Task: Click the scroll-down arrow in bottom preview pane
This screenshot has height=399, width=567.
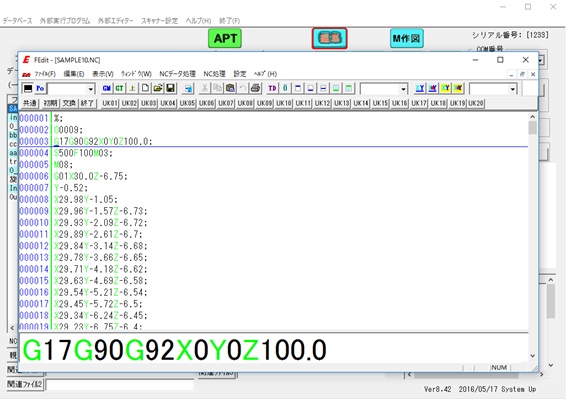Action: click(x=532, y=356)
